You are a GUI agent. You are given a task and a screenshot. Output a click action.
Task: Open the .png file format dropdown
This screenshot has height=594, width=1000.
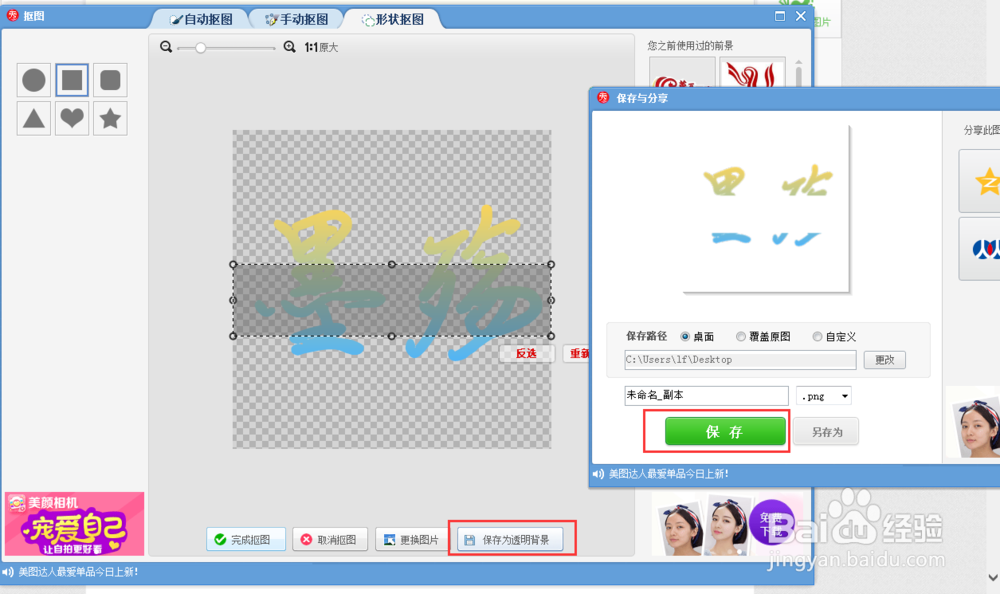point(824,396)
